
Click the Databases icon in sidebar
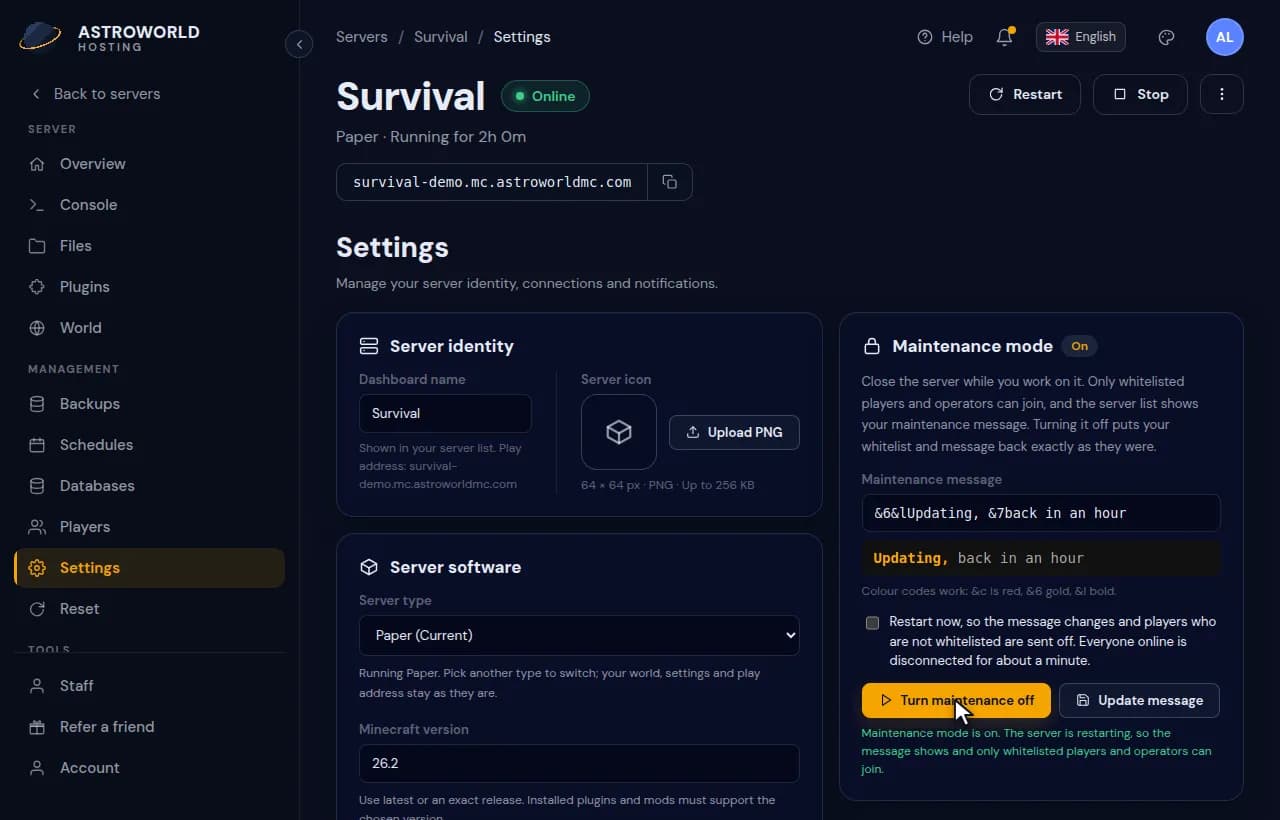(x=37, y=486)
